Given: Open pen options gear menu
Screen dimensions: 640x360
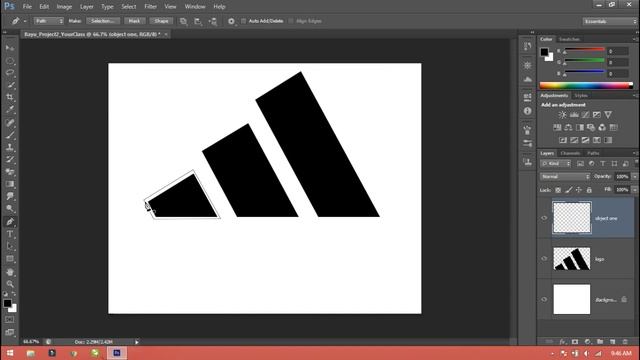Looking at the screenshot, I should [x=231, y=21].
